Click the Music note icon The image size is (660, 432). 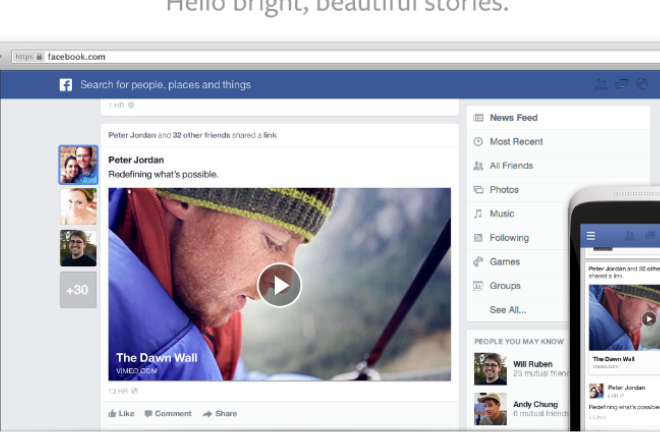tap(478, 214)
